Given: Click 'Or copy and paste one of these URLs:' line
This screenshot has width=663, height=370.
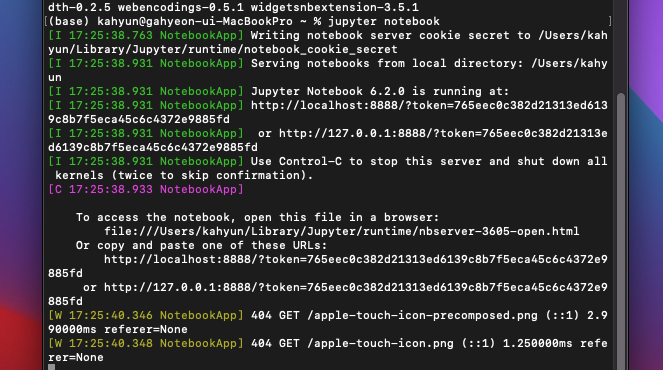Looking at the screenshot, I should pos(201,245).
